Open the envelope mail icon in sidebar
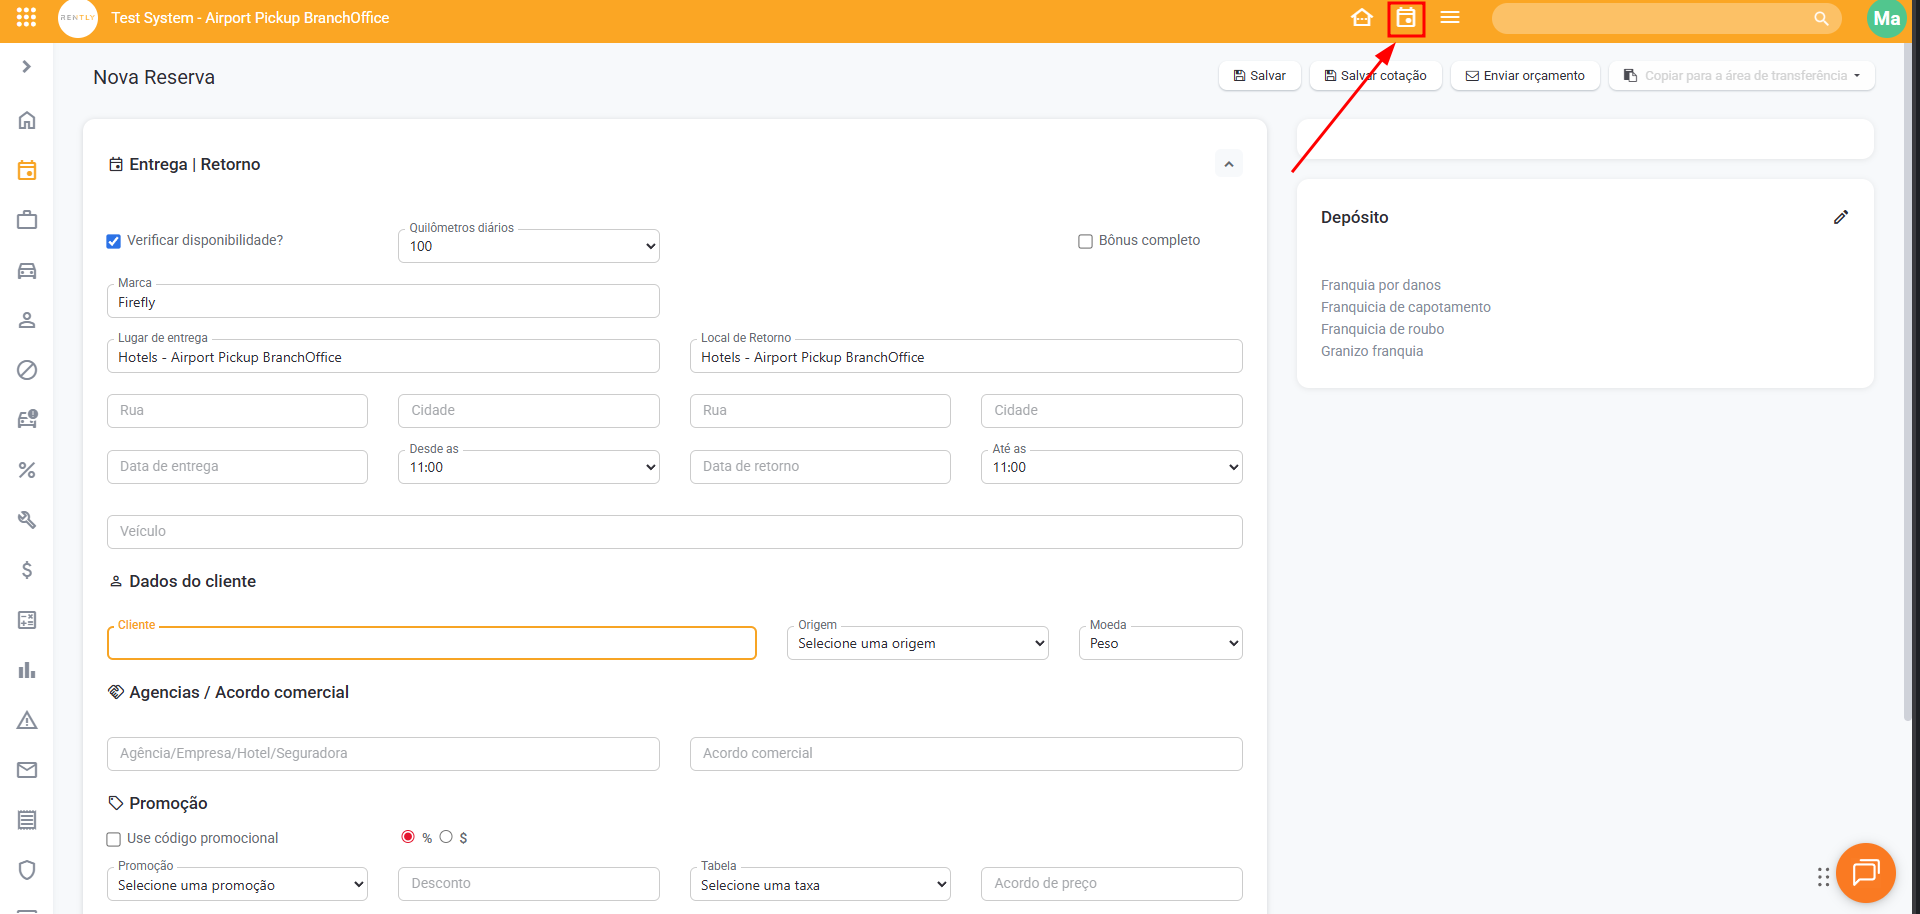 [x=27, y=770]
